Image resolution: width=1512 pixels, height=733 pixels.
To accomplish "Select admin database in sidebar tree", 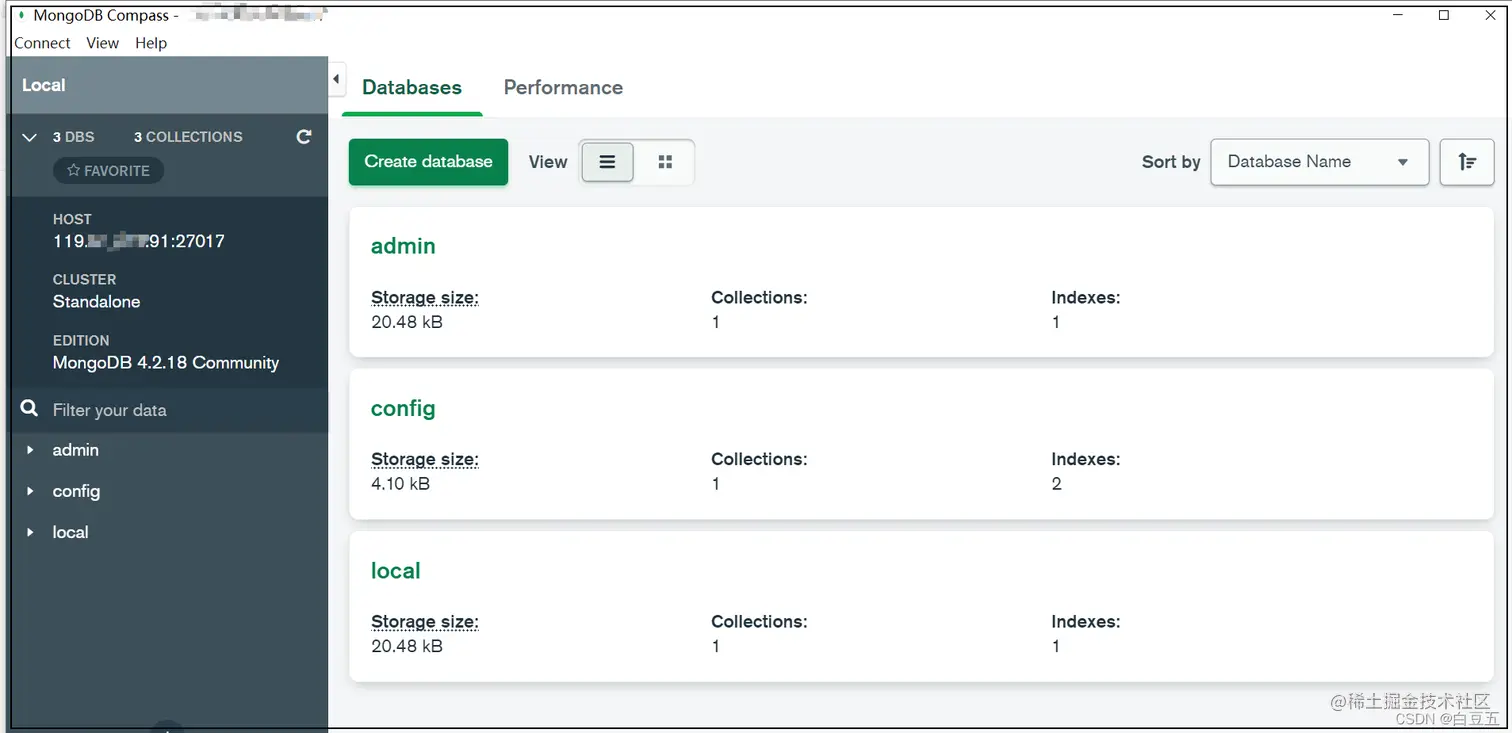I will (x=76, y=450).
